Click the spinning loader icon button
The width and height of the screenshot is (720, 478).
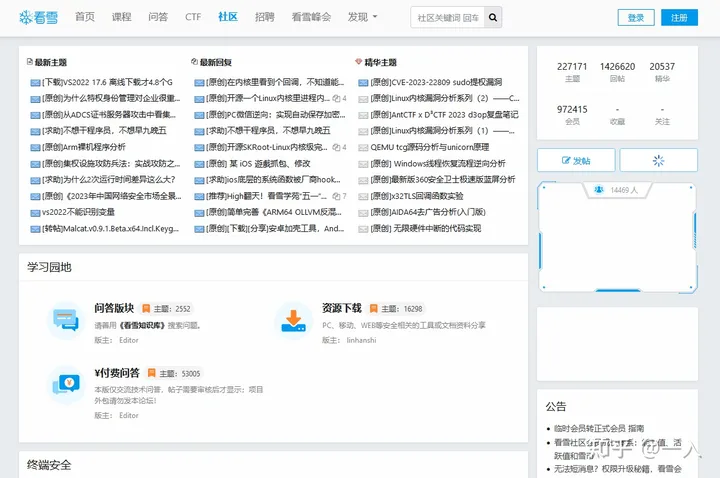[658, 160]
